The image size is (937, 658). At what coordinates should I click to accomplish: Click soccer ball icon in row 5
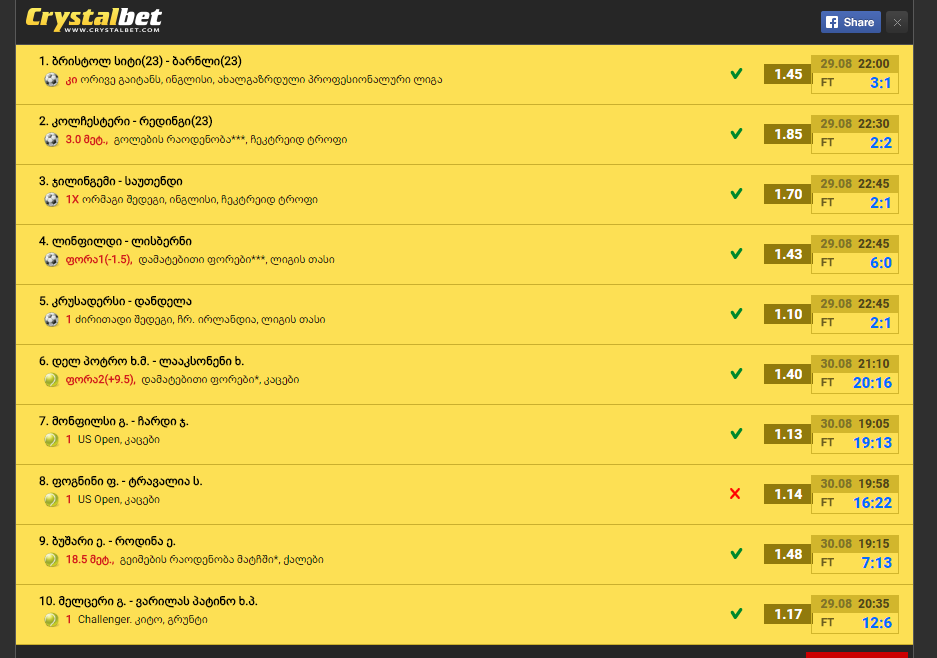[x=51, y=320]
